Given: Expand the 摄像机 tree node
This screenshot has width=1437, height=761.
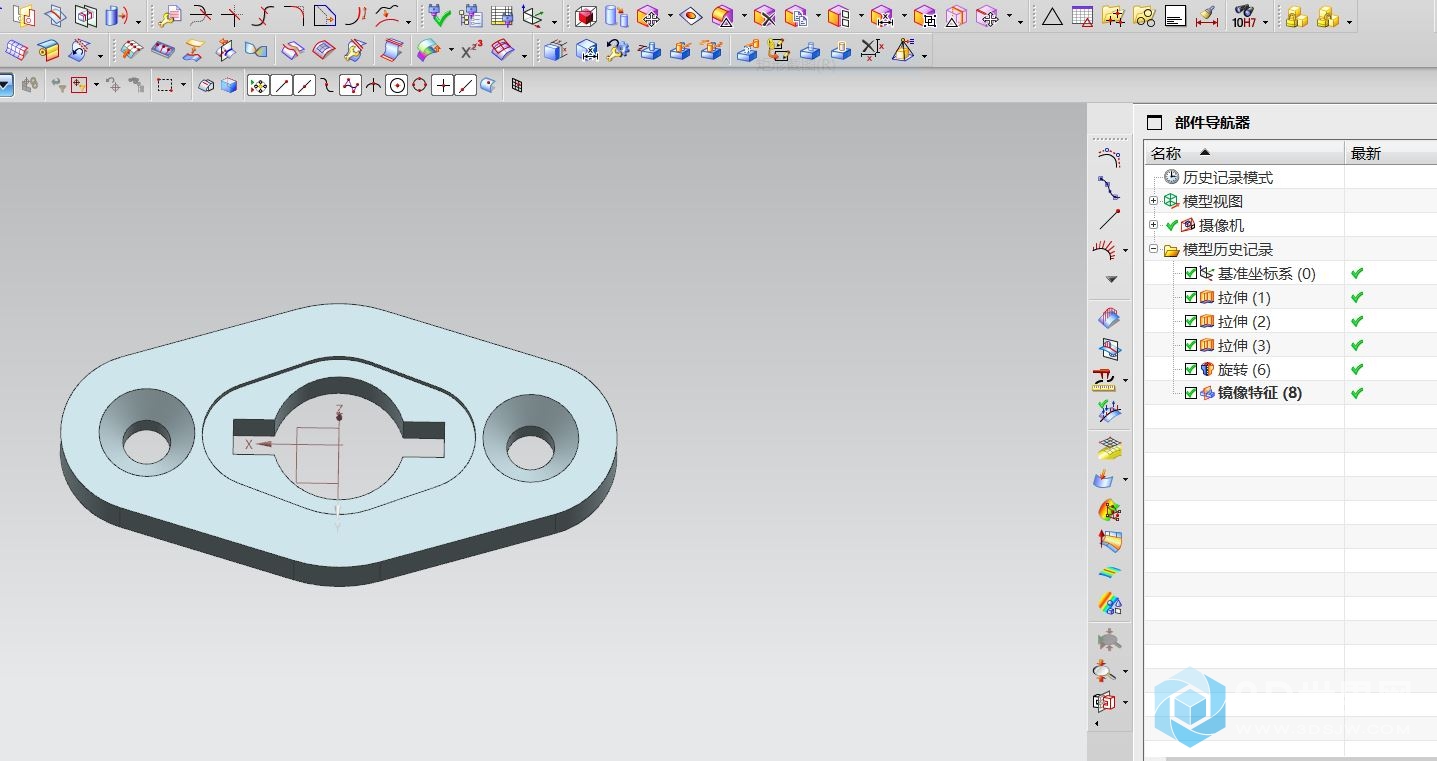Looking at the screenshot, I should pyautogui.click(x=1154, y=225).
